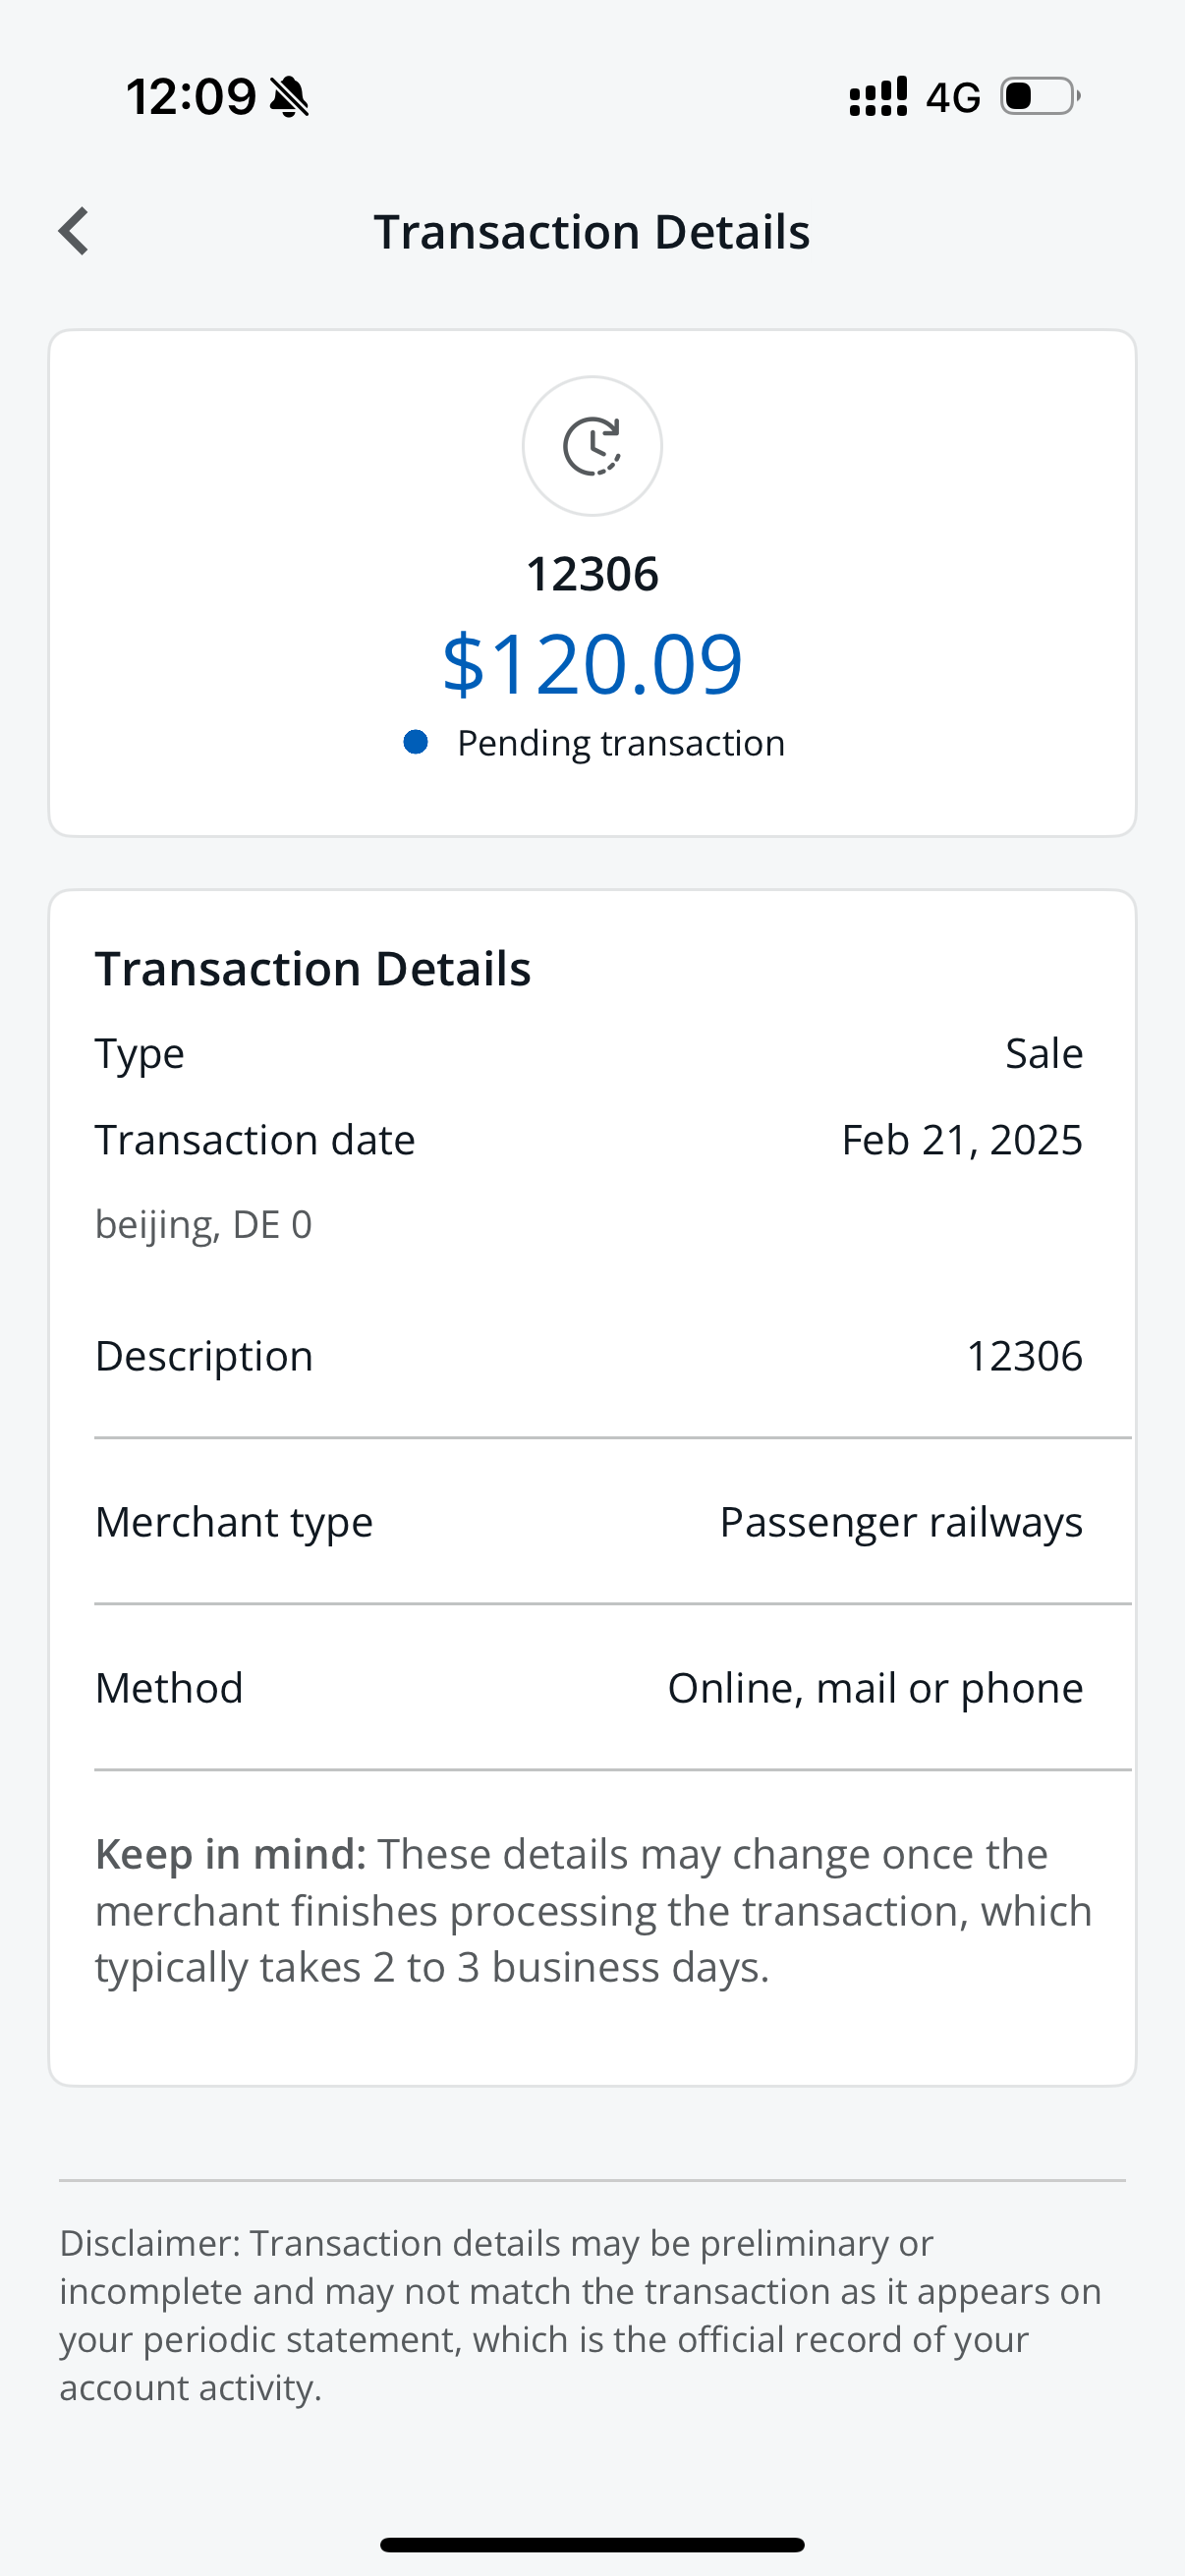Tap the Passenger railways merchant type
This screenshot has width=1185, height=2576.
900,1523
